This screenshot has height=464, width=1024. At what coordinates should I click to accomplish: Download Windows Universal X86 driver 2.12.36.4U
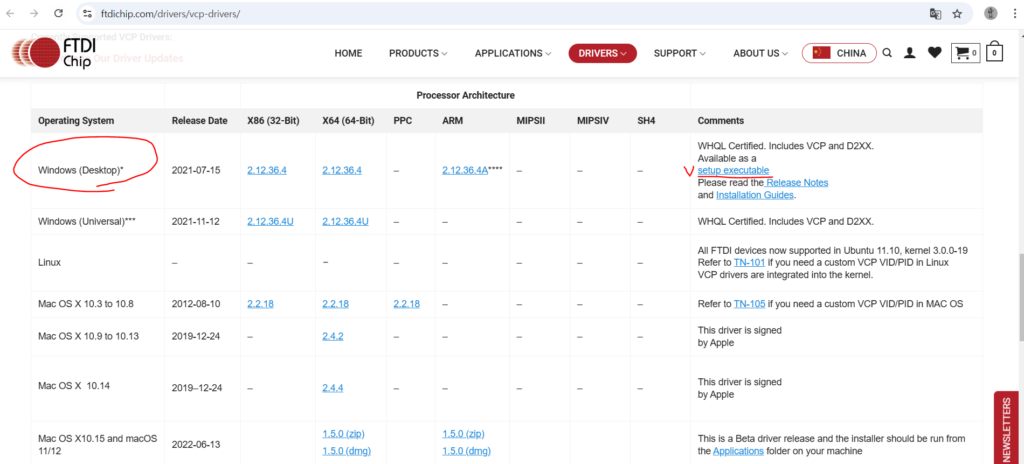point(270,222)
